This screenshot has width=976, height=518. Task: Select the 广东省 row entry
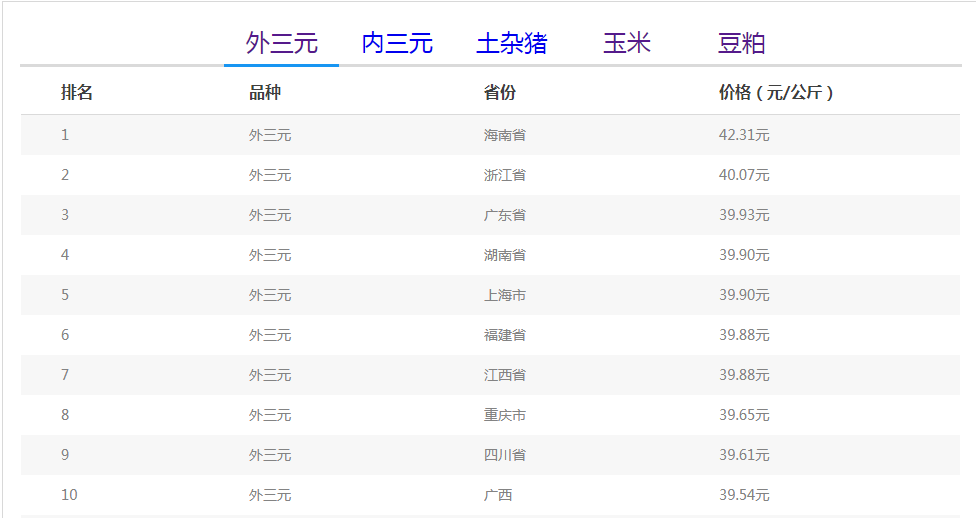coord(505,215)
